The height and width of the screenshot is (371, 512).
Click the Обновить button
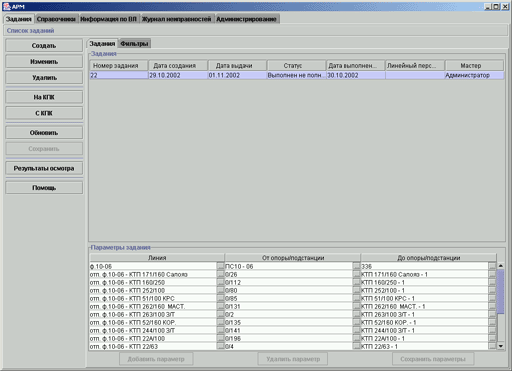tap(44, 133)
